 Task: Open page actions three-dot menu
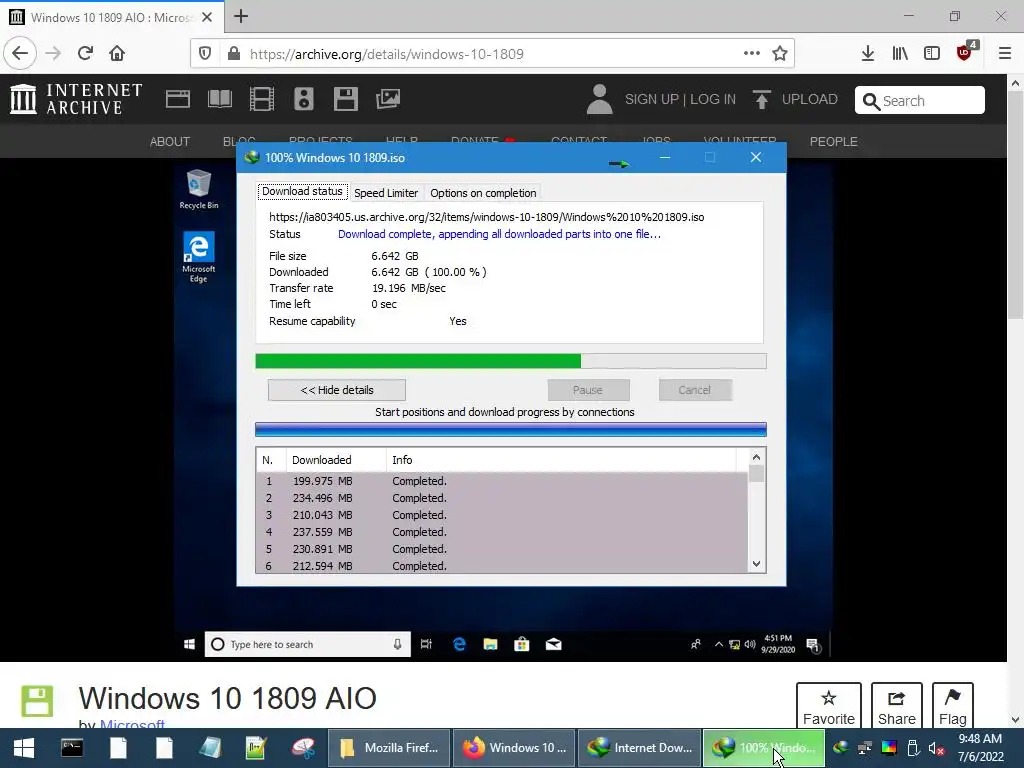pyautogui.click(x=752, y=54)
